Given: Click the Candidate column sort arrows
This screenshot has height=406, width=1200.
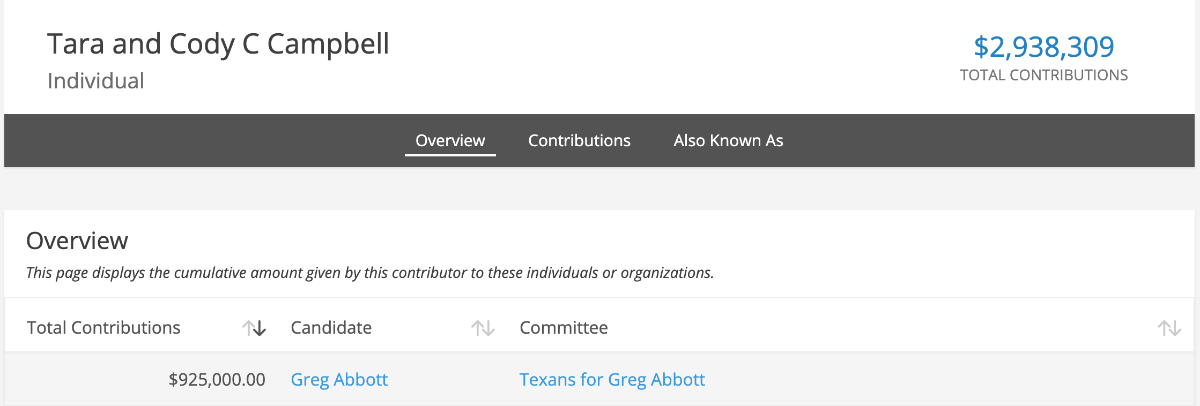Looking at the screenshot, I should pos(483,328).
